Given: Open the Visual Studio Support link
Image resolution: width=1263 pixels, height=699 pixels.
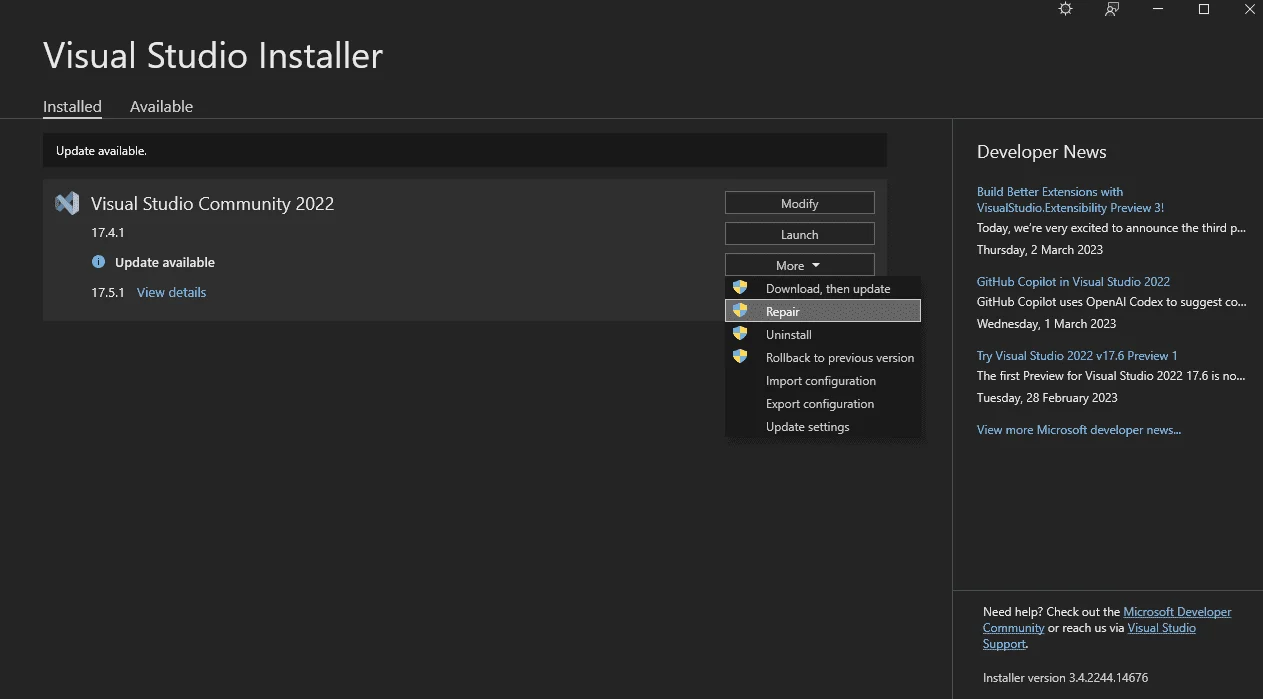Looking at the screenshot, I should pos(1089,635).
